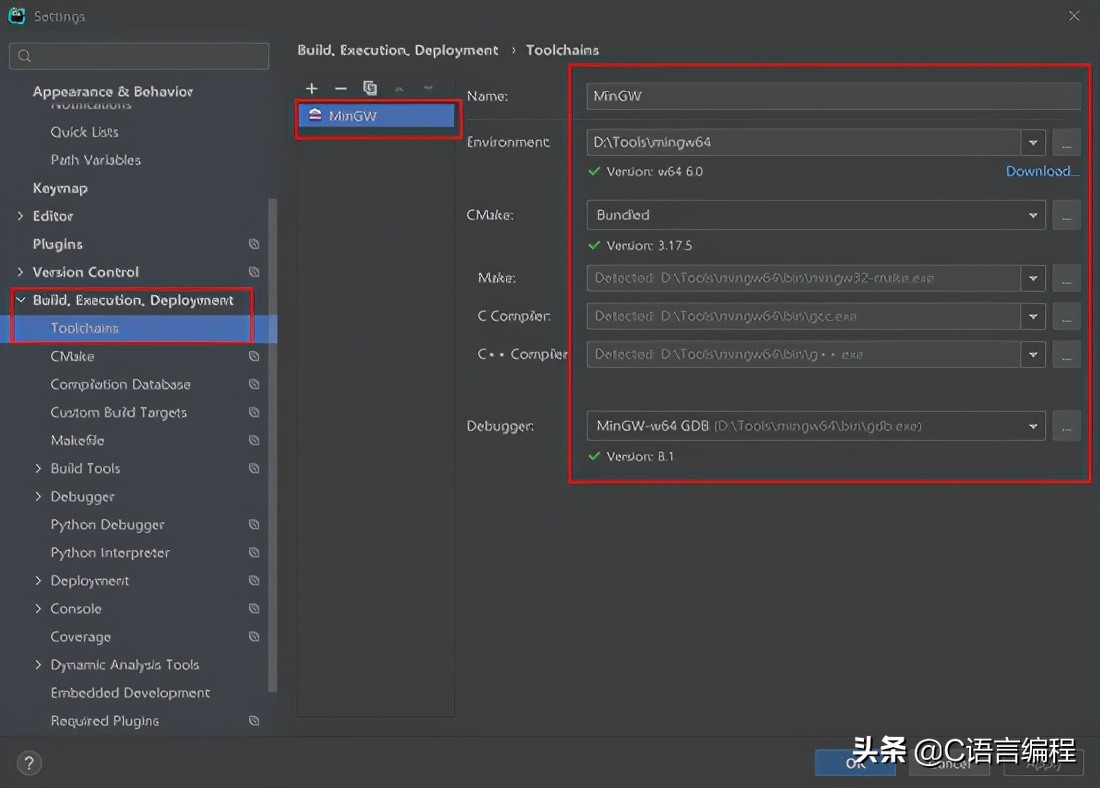This screenshot has height=788, width=1100.
Task: Click the Settings gear icon in the titlebar
Action: point(16,15)
